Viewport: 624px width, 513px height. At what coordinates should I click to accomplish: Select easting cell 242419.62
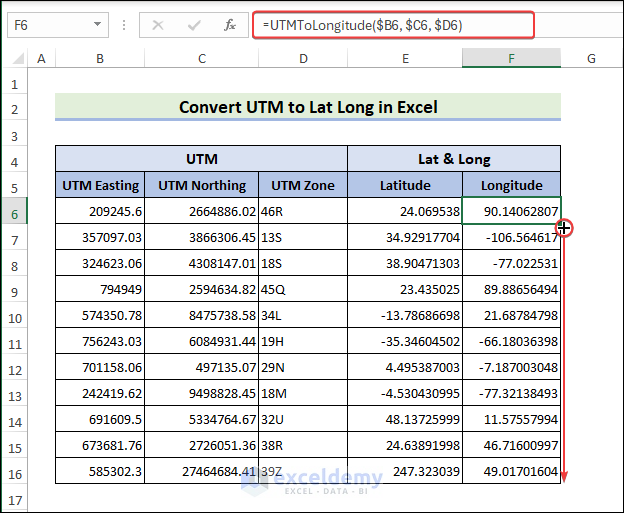click(x=100, y=393)
